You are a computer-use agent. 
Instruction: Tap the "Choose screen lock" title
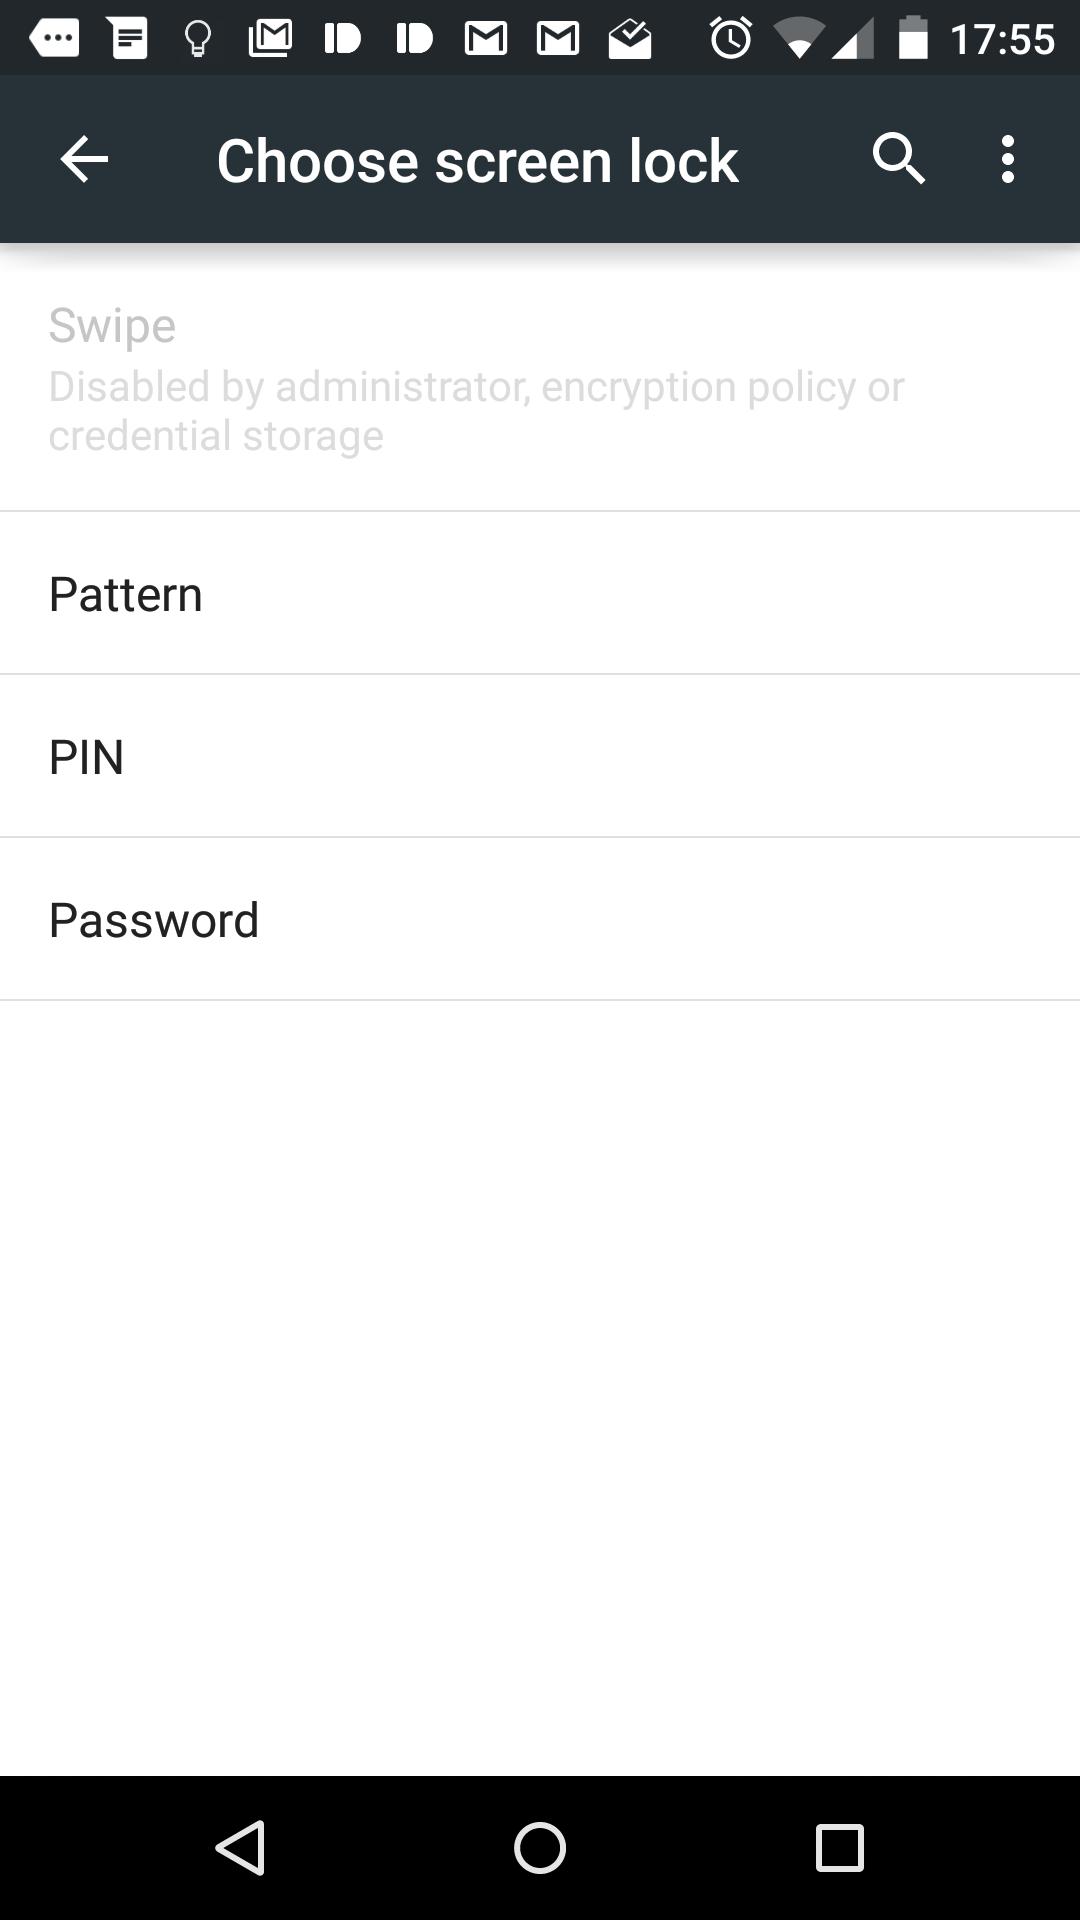[x=477, y=161]
